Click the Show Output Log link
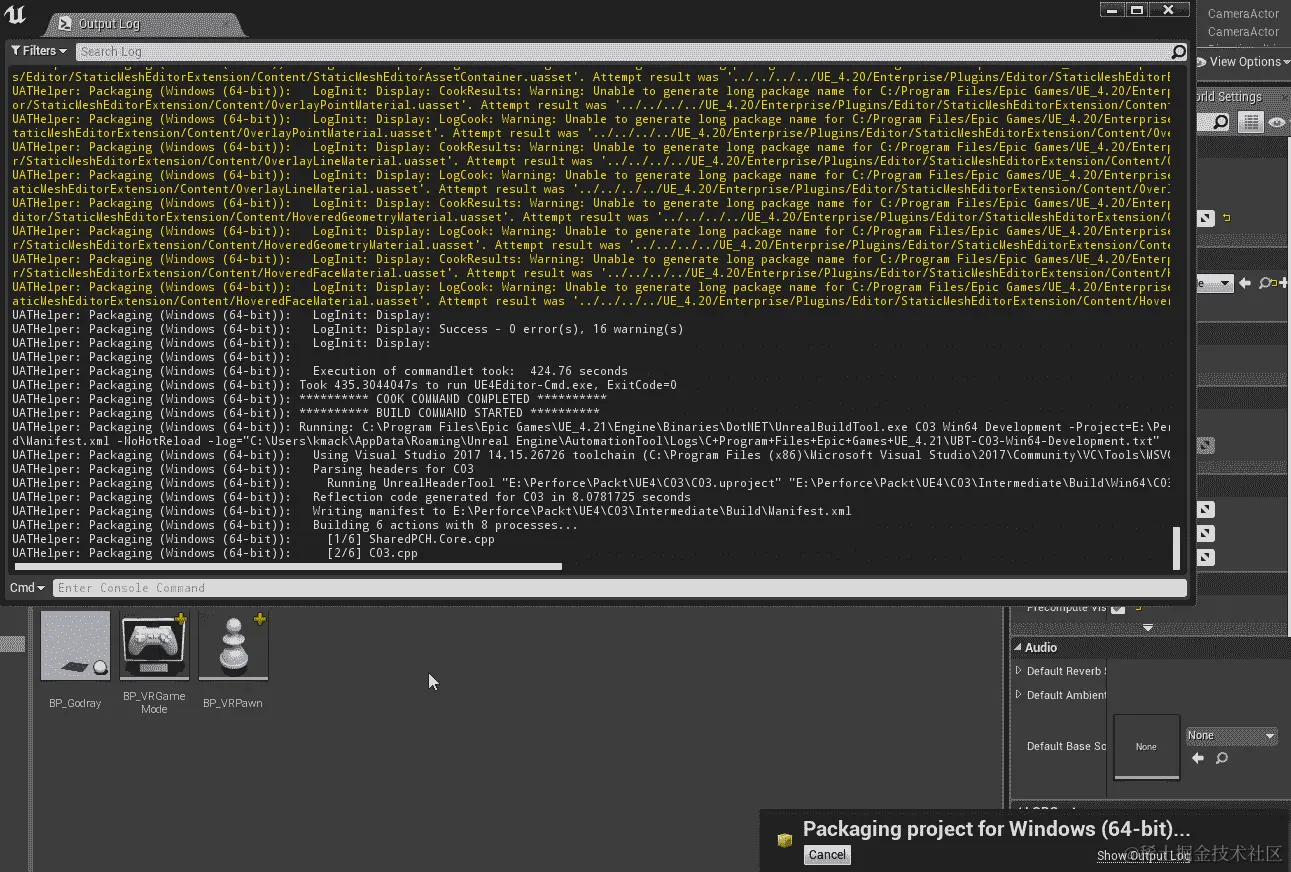 click(1143, 855)
